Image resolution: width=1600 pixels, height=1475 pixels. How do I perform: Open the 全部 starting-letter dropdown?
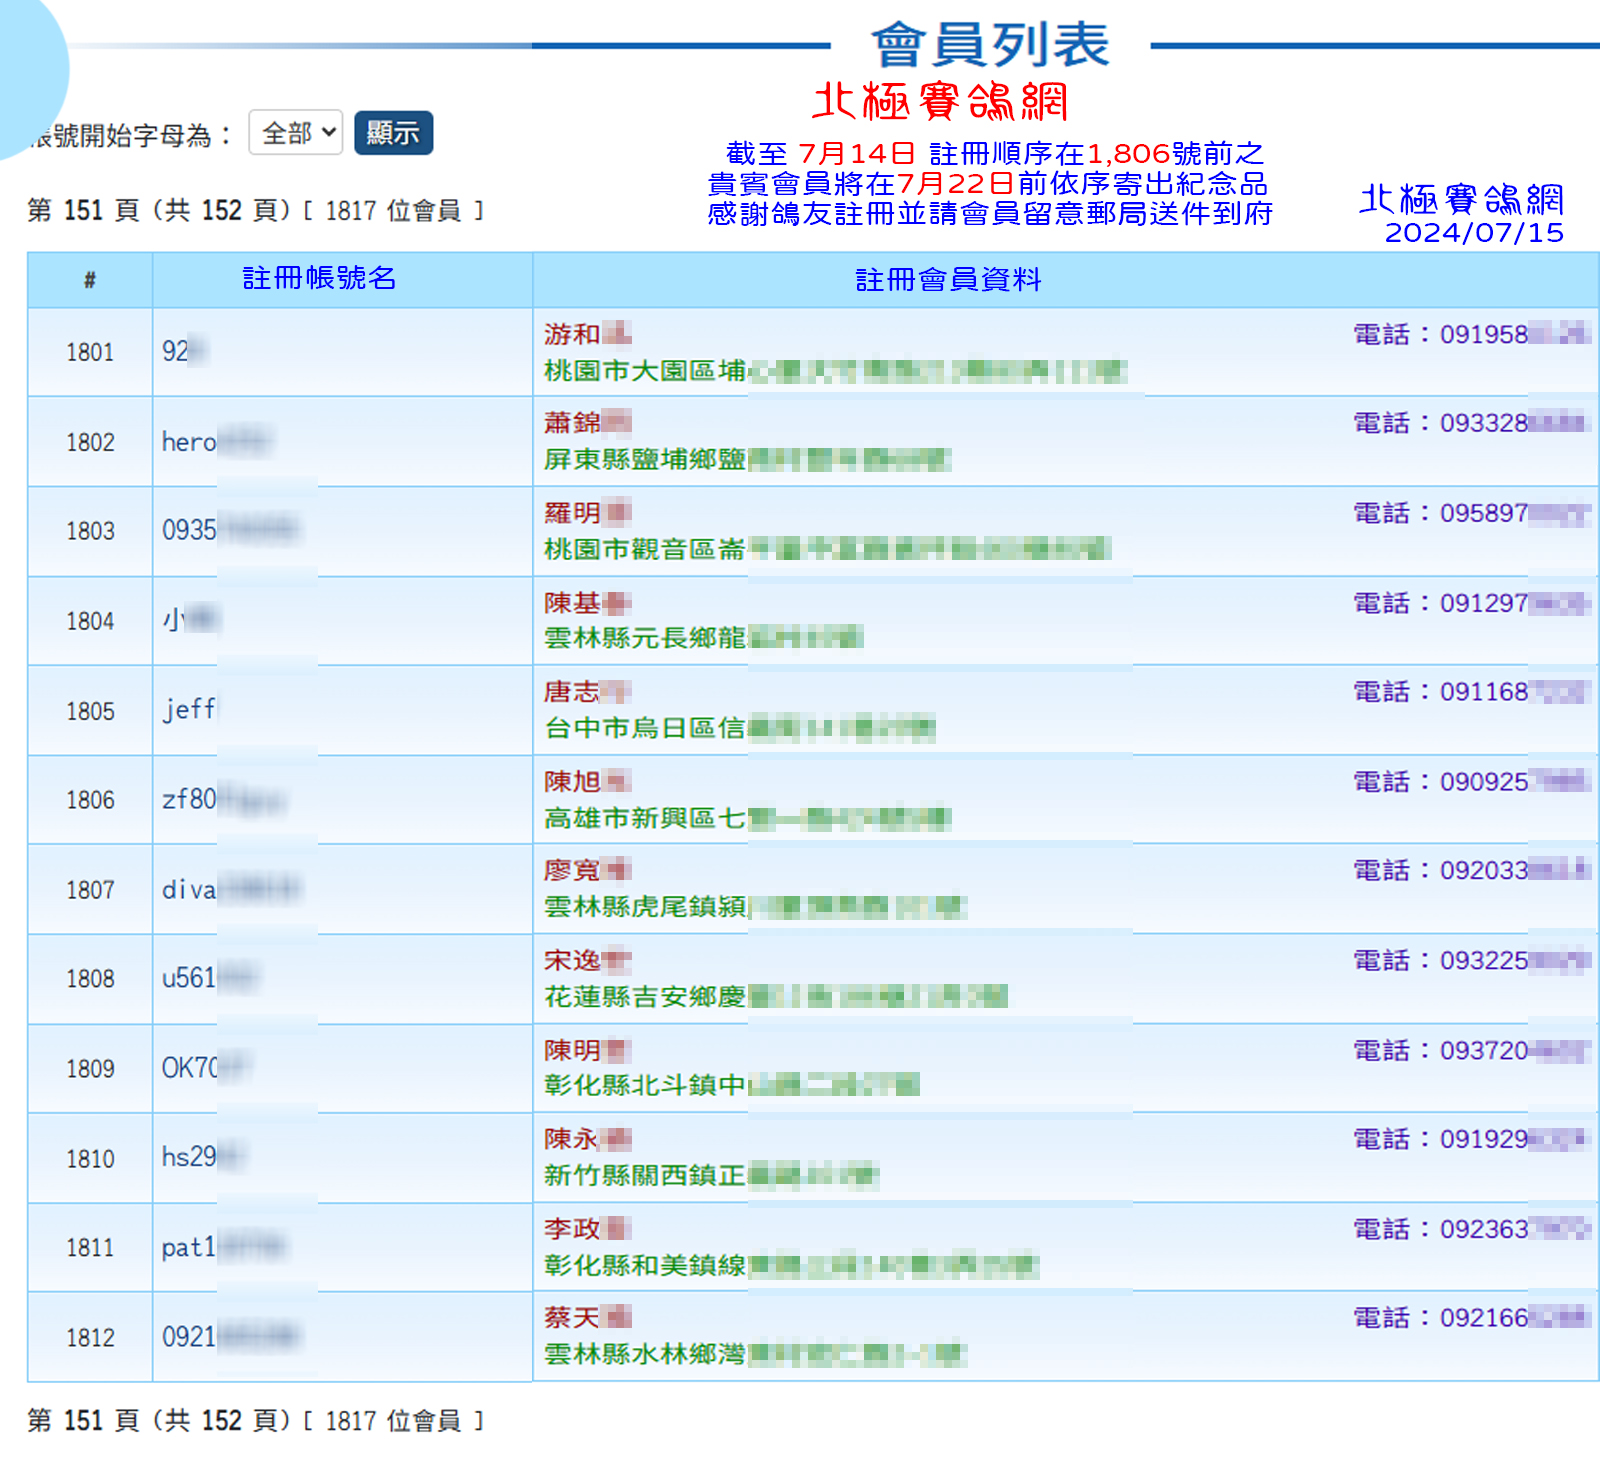point(296,133)
